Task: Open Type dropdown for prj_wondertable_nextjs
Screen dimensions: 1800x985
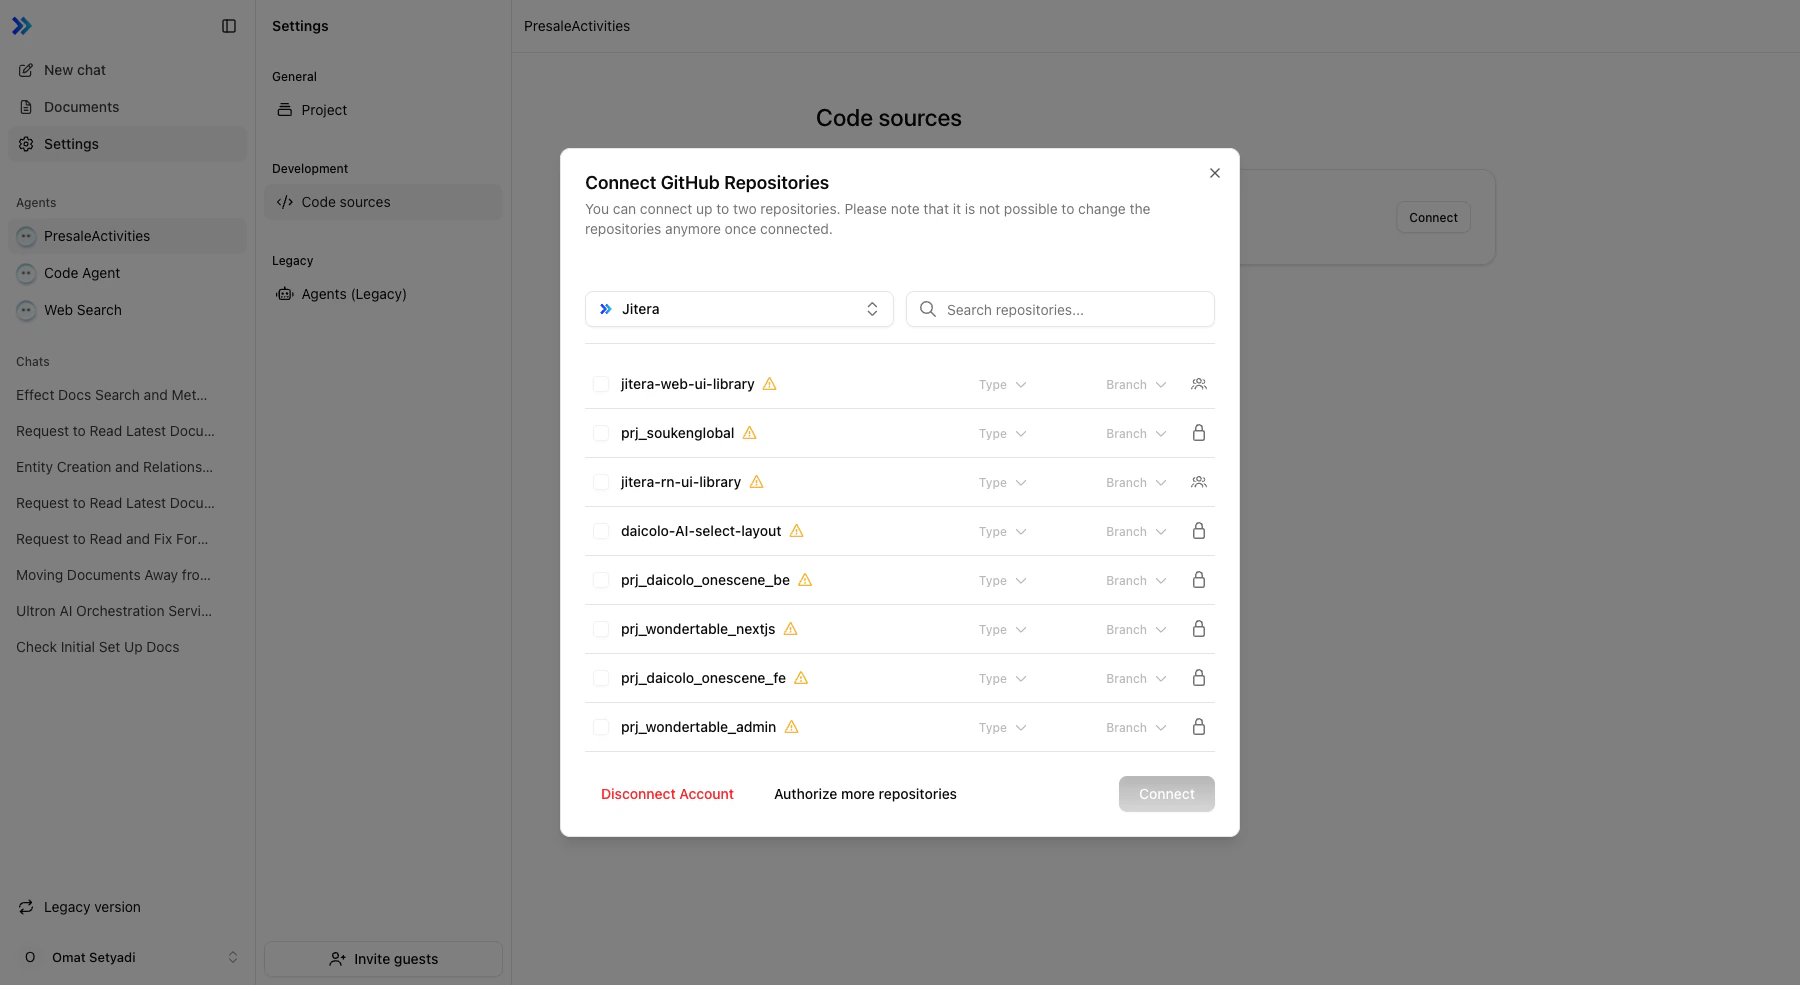Action: [x=1003, y=630]
